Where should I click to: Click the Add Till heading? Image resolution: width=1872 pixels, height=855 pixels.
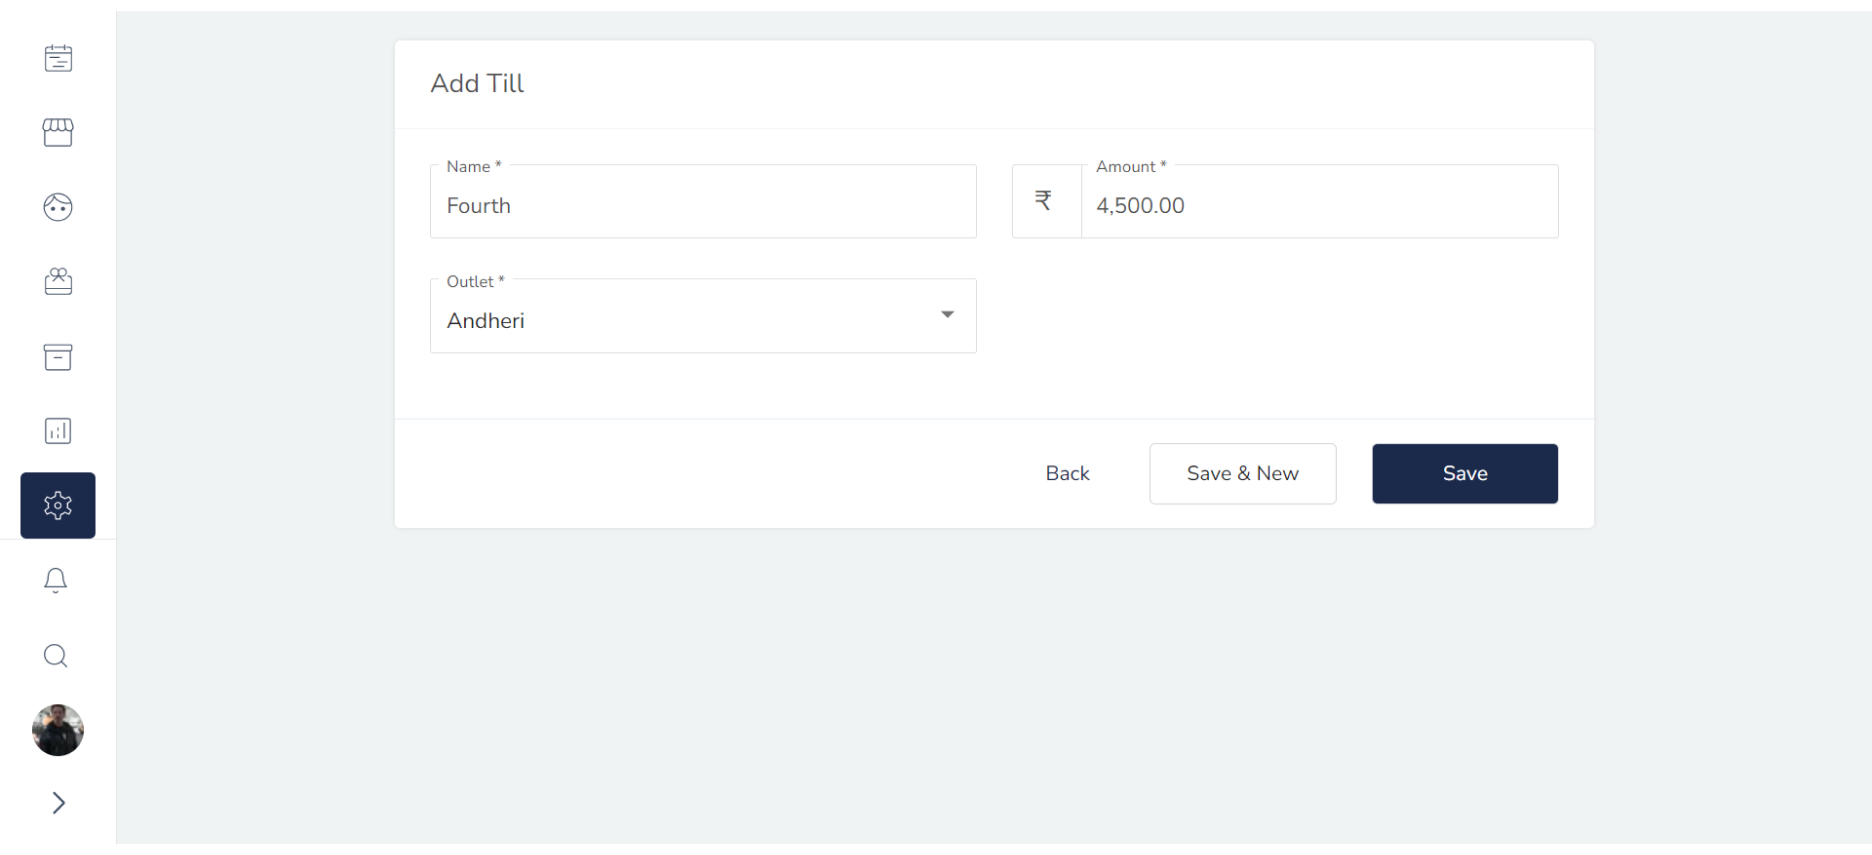[477, 83]
